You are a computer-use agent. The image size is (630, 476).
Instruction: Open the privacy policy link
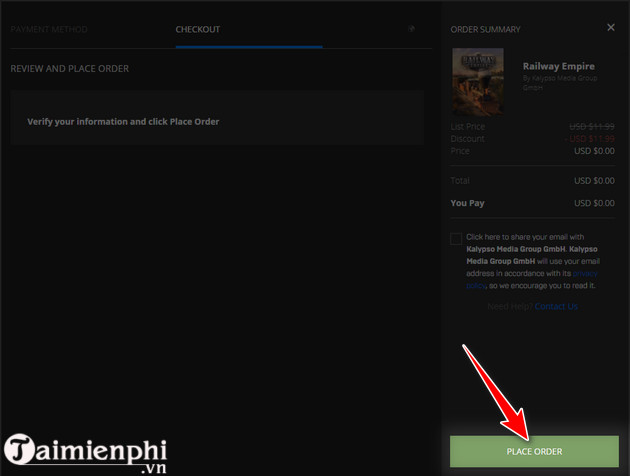tap(585, 272)
